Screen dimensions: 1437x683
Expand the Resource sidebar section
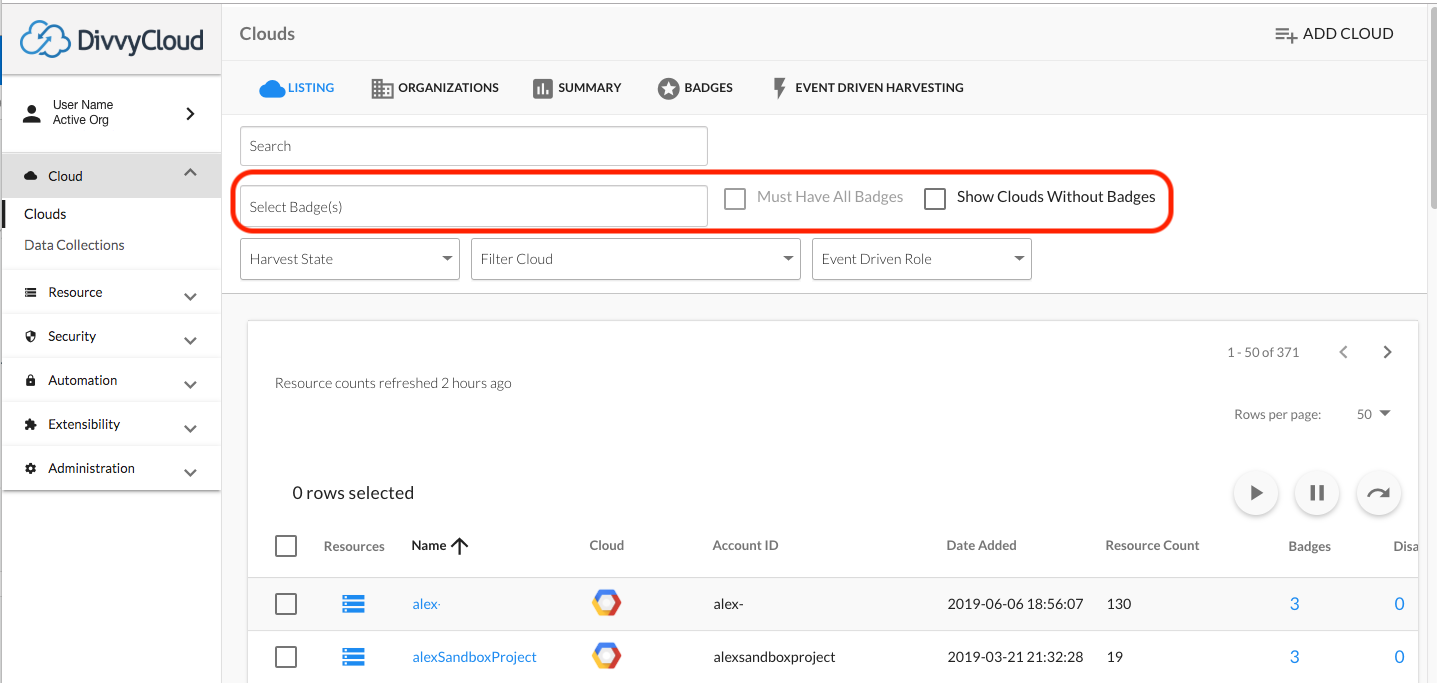(x=190, y=297)
